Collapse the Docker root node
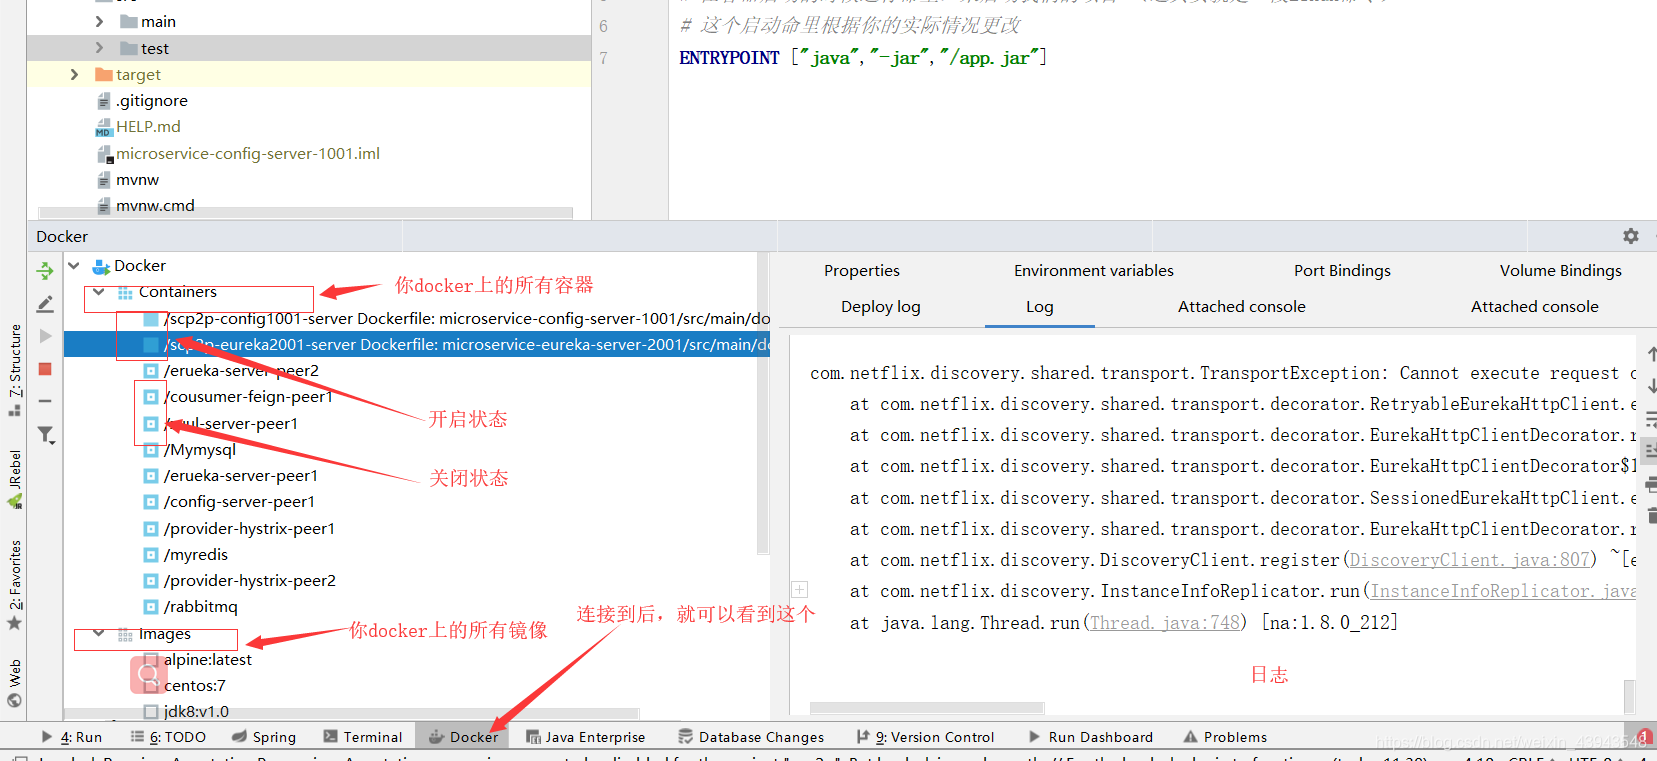The image size is (1657, 761). pyautogui.click(x=74, y=266)
